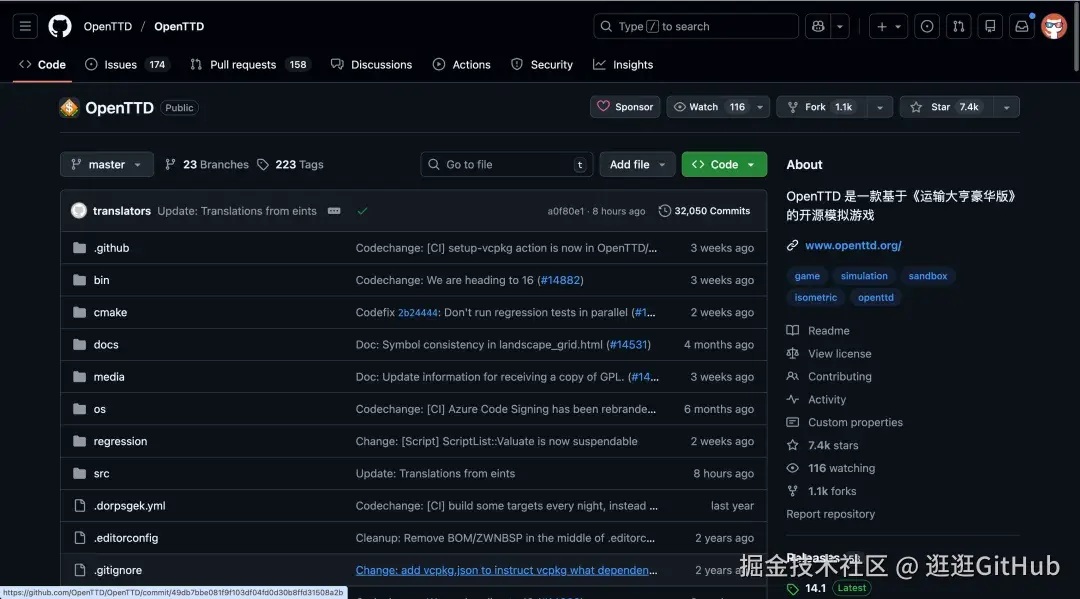
Task: Open the hamburger navigation menu
Action: 25,26
